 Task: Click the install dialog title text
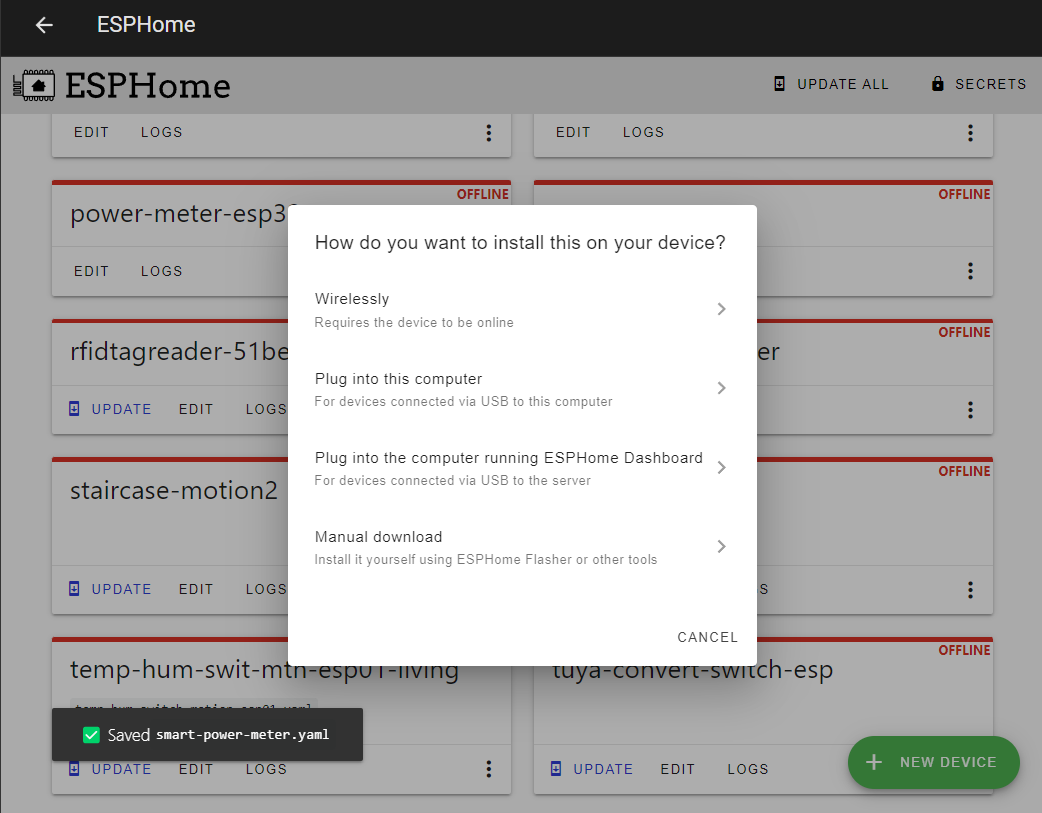point(520,243)
